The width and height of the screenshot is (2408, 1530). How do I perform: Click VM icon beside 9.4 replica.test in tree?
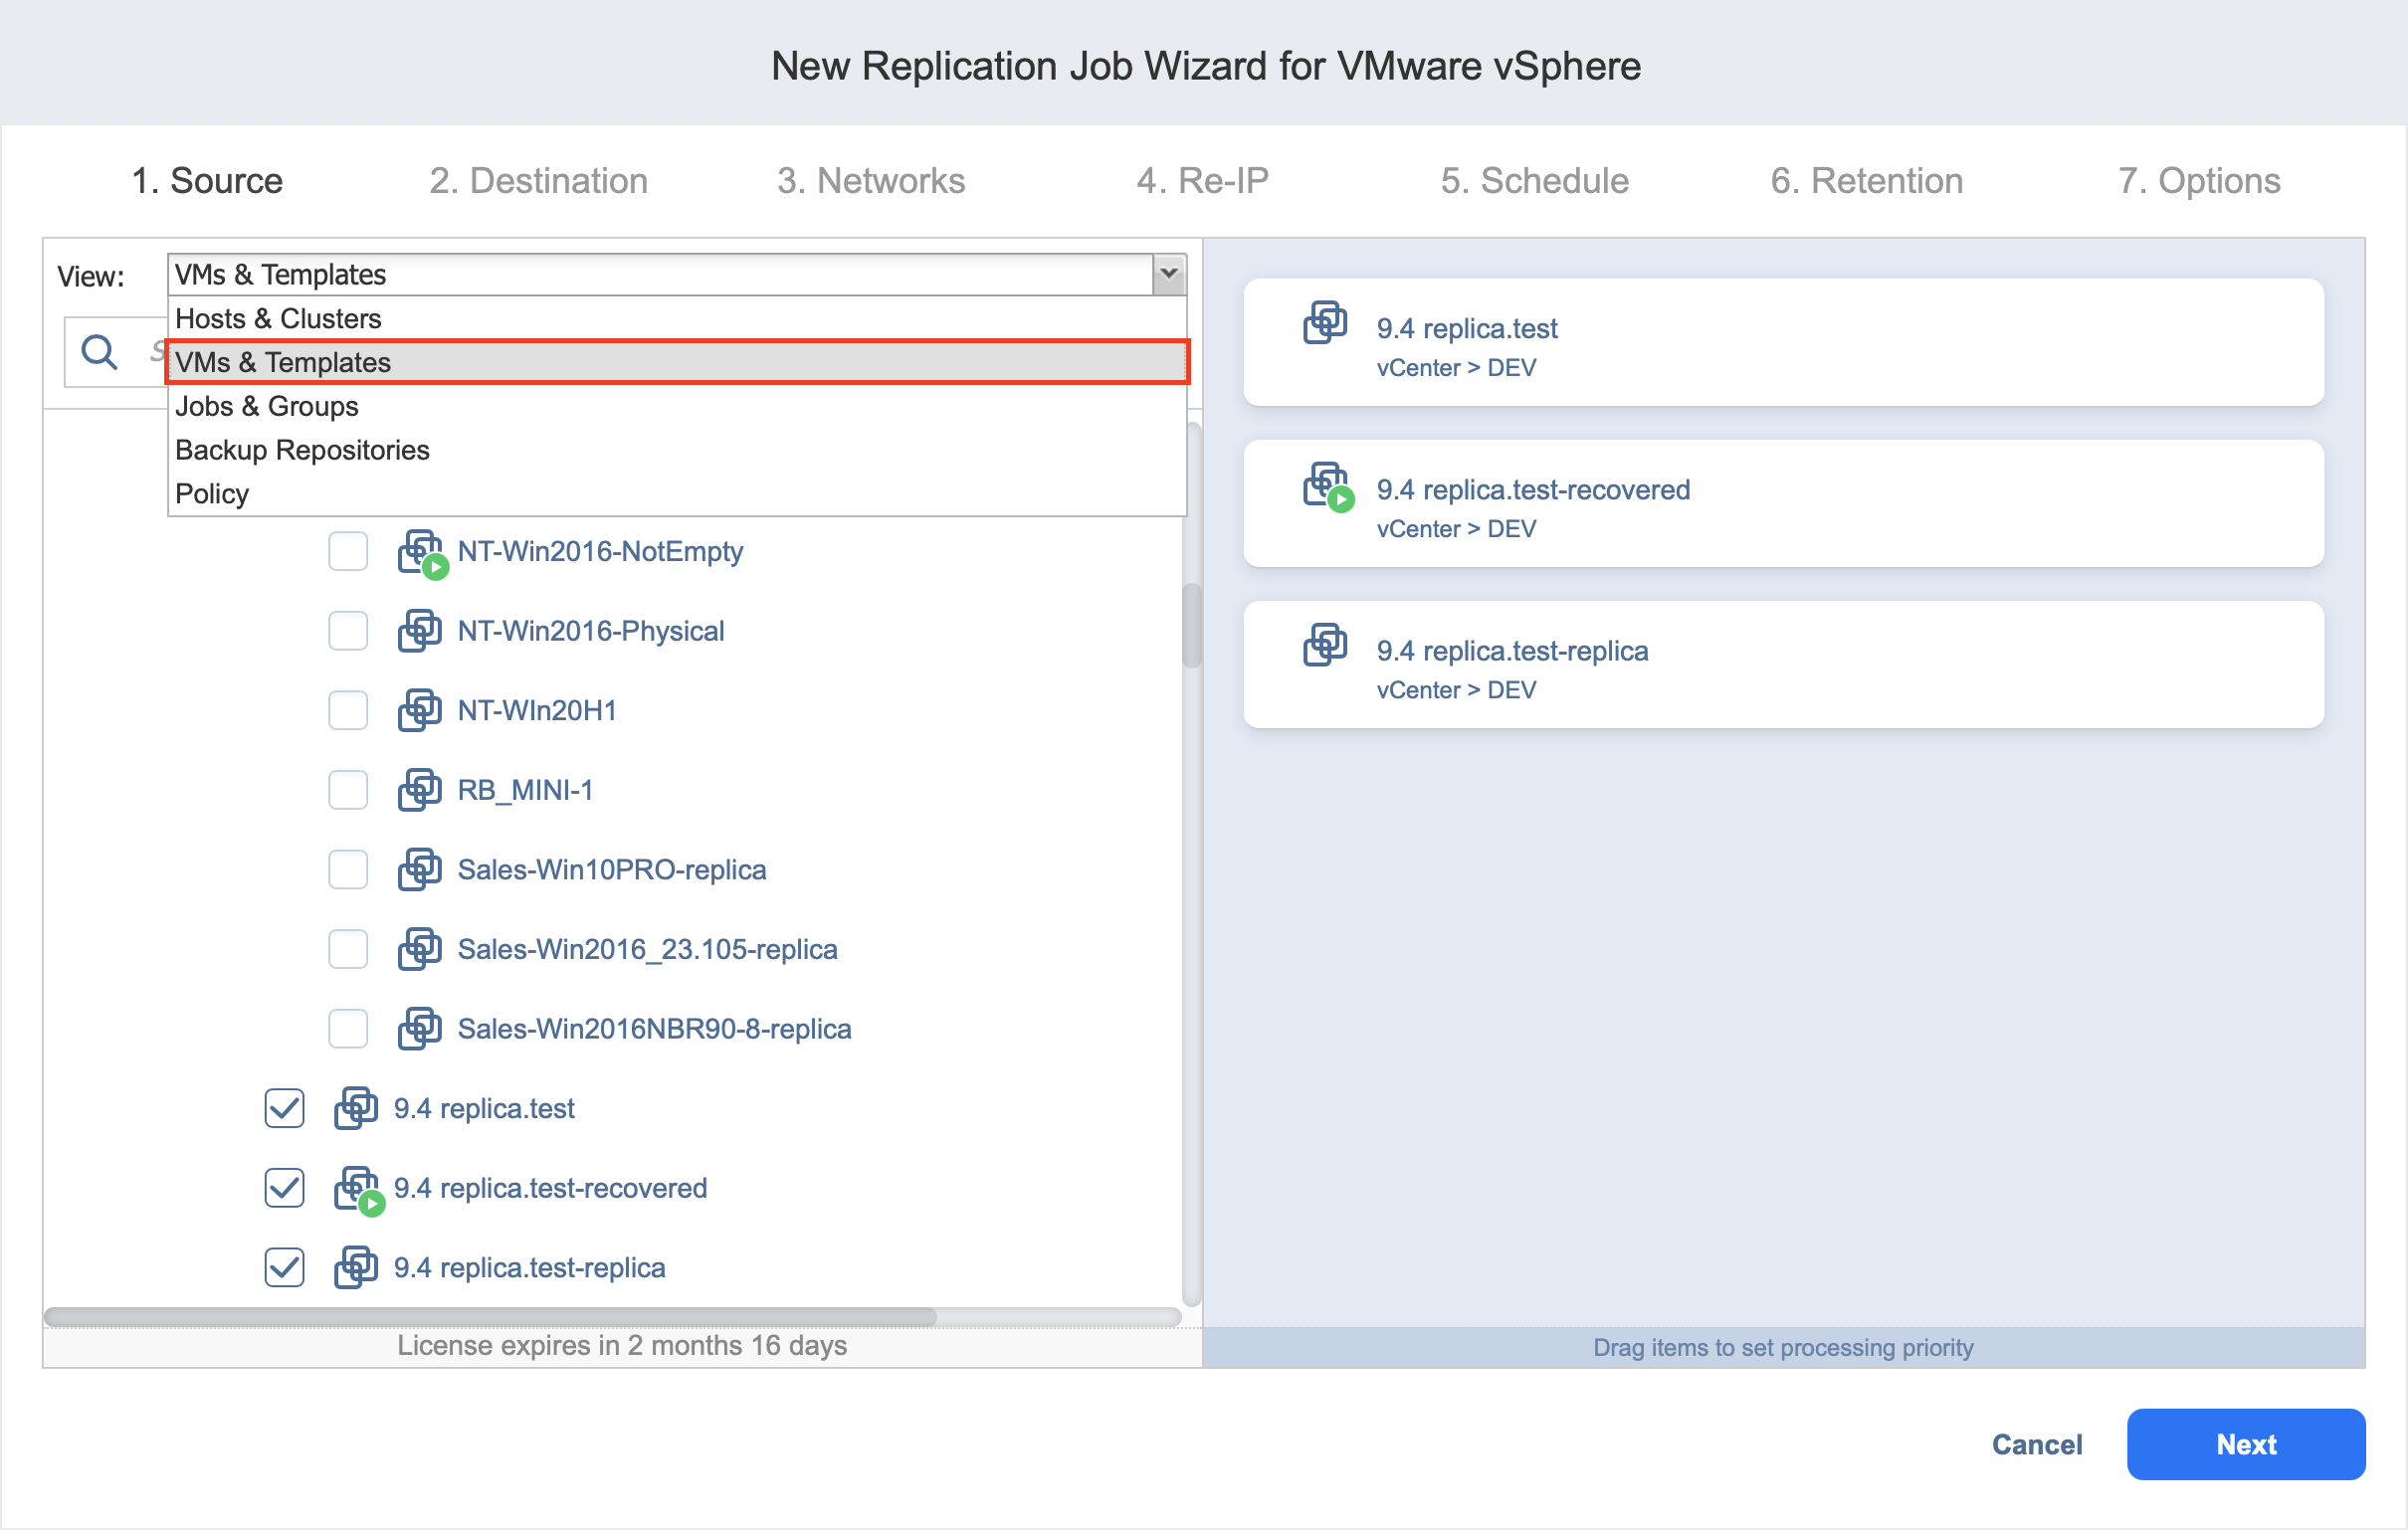(x=355, y=1110)
